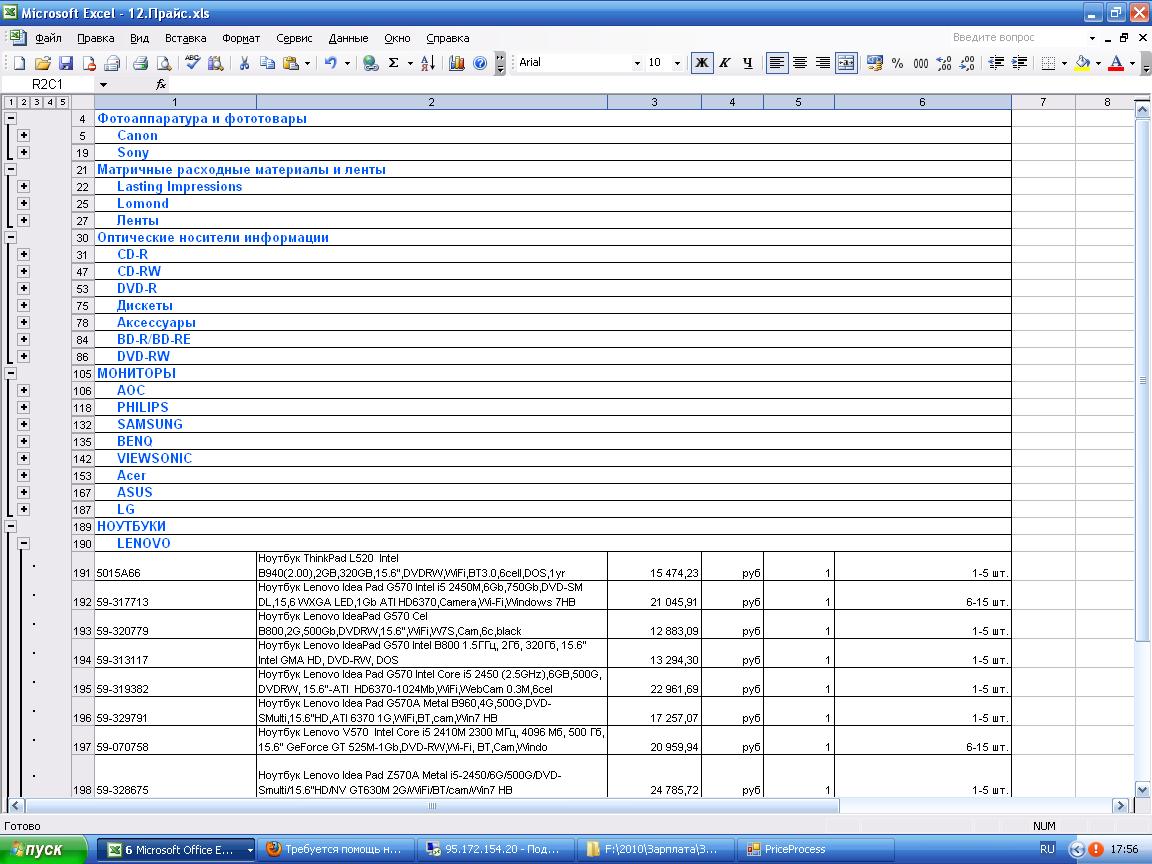Open the Name Box dropdown arrow
Image resolution: width=1152 pixels, height=864 pixels.
click(103, 84)
